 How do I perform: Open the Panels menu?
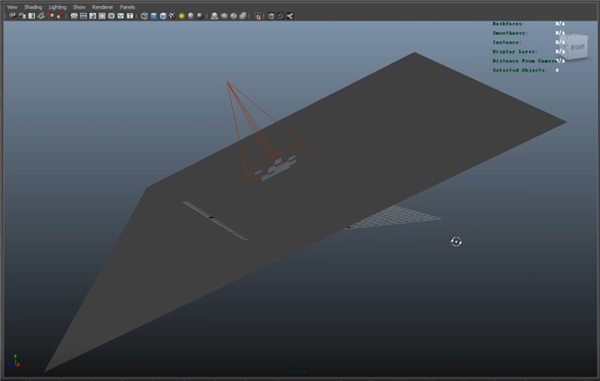click(127, 7)
